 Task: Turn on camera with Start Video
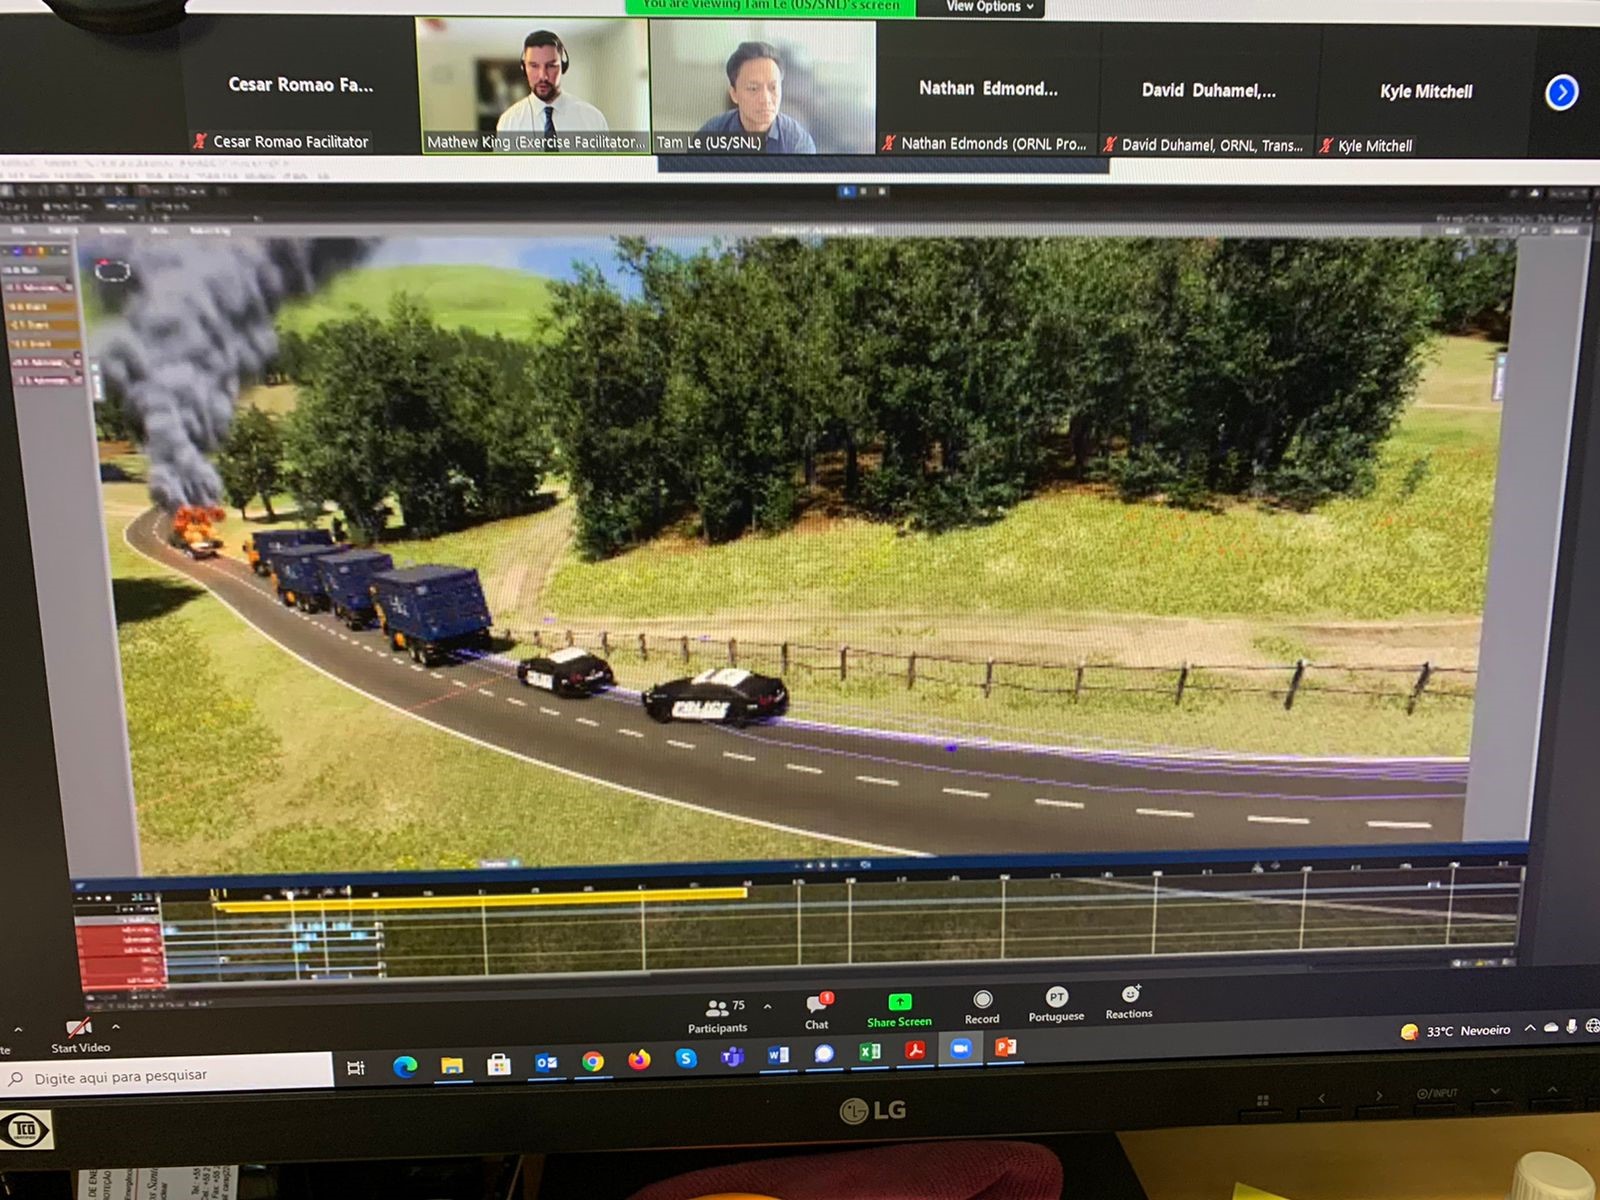79,1034
